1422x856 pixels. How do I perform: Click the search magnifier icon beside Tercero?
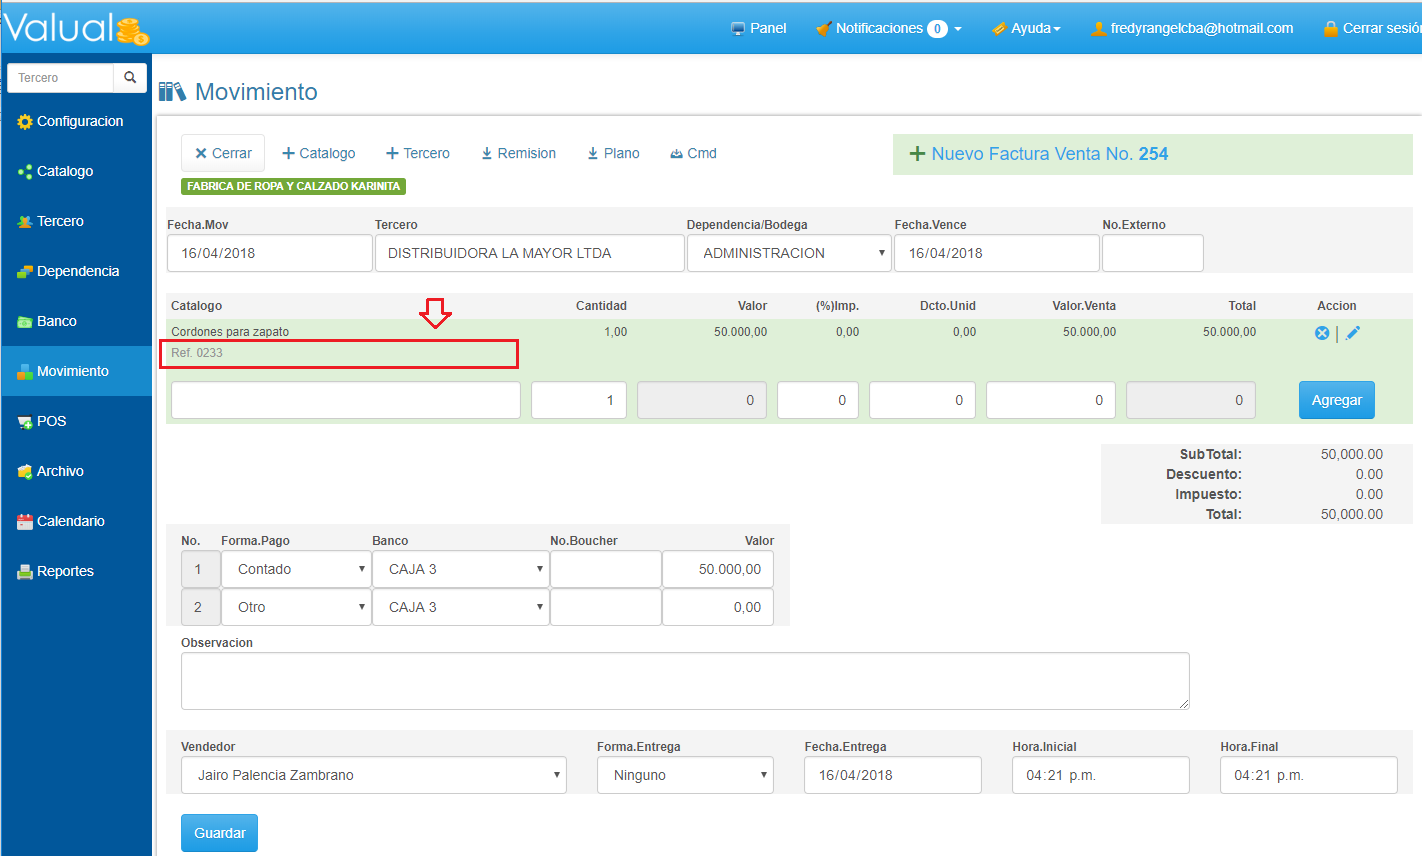pyautogui.click(x=130, y=78)
